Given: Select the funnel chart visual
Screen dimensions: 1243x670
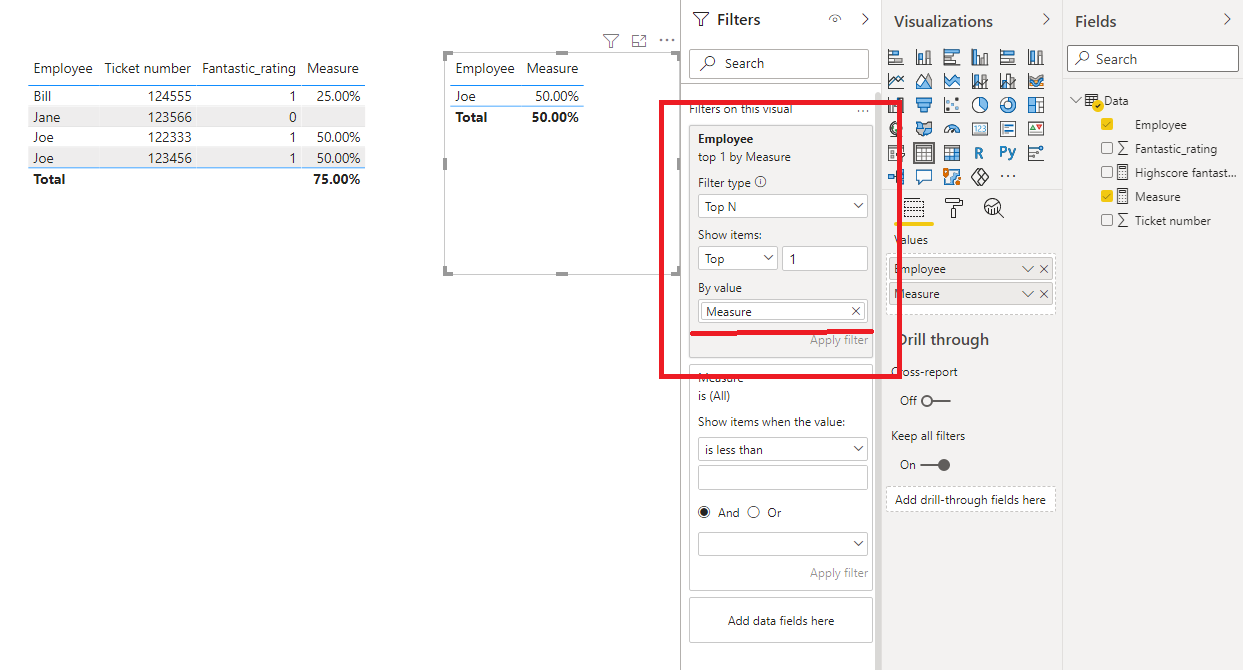Looking at the screenshot, I should pos(924,105).
